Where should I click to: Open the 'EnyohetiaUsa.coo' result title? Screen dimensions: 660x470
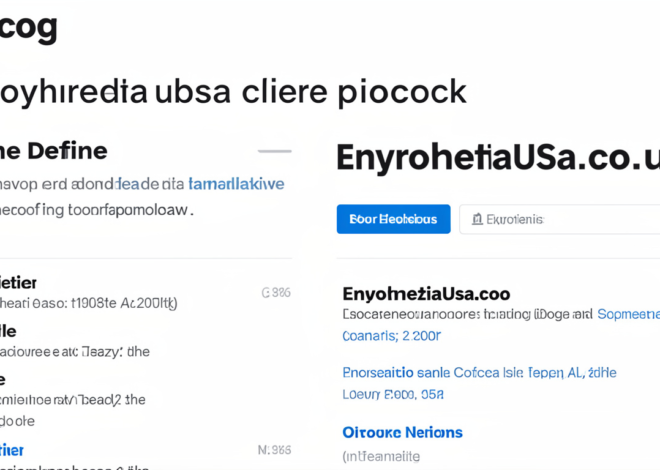click(x=426, y=294)
